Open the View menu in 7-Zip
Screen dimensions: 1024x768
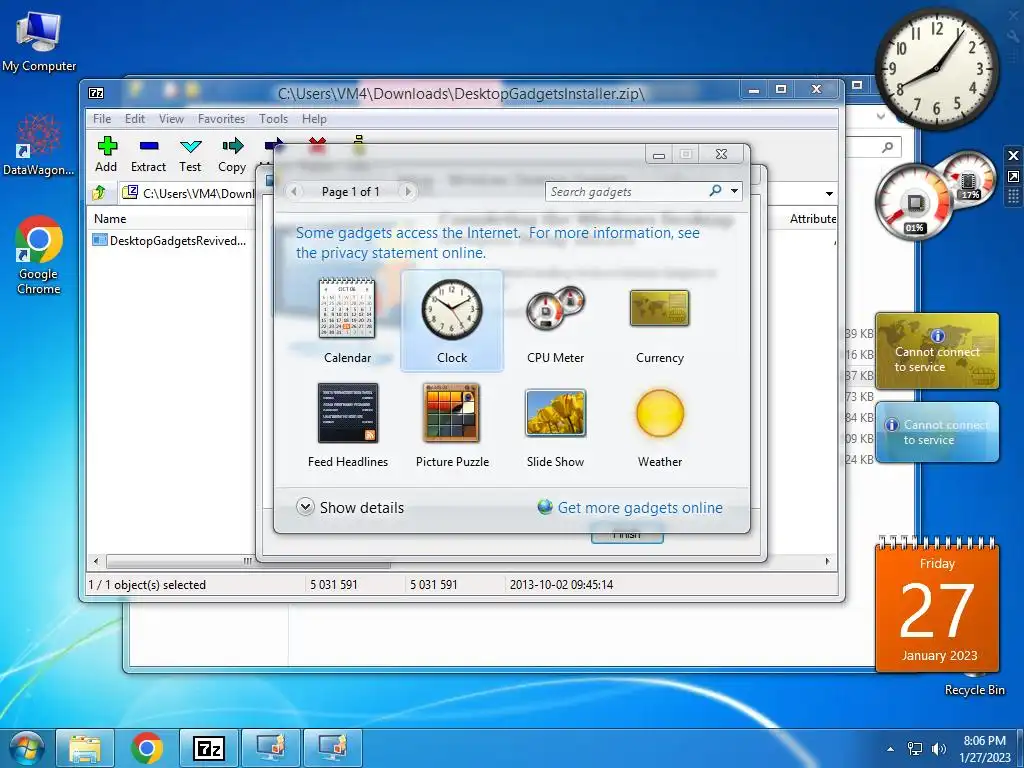(x=171, y=119)
